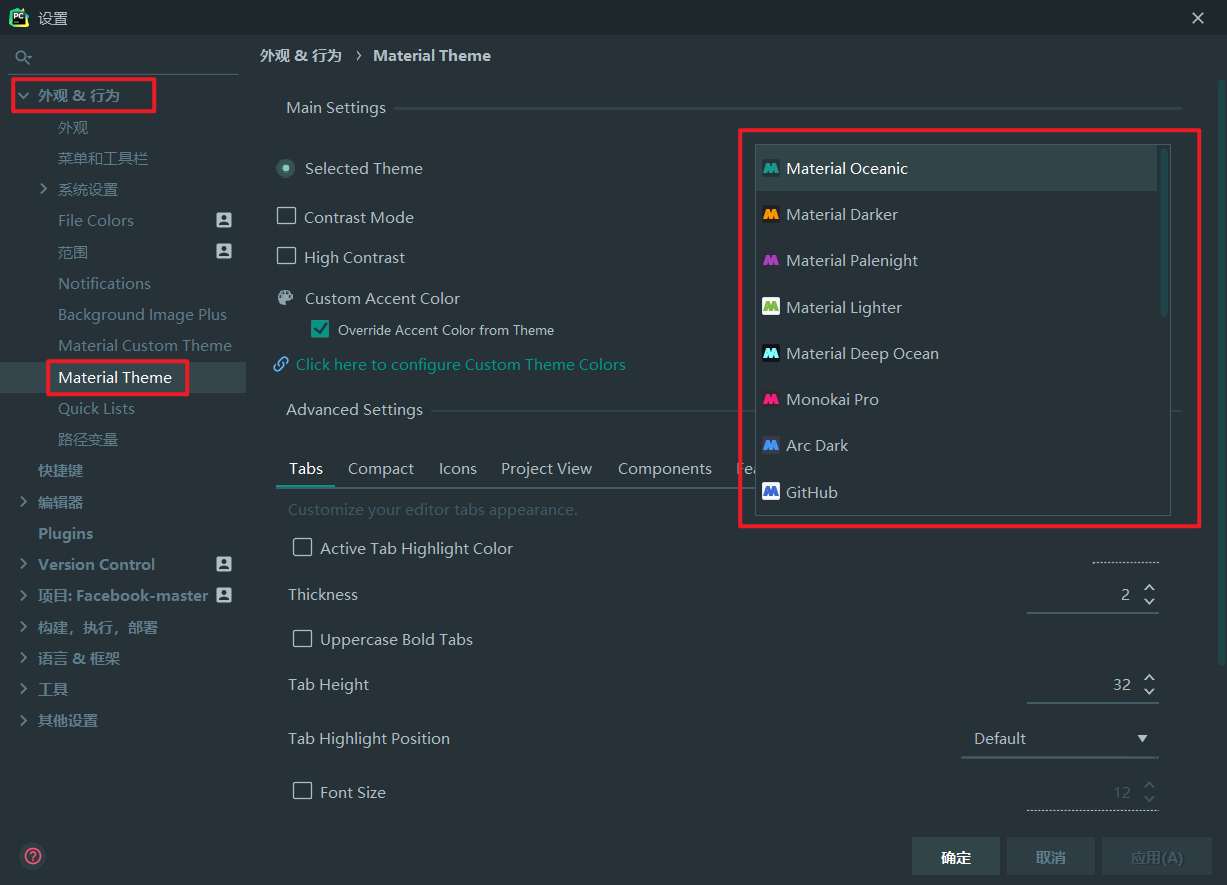Image resolution: width=1227 pixels, height=885 pixels.
Task: Click the 应用(A) apply button
Action: coord(1157,857)
